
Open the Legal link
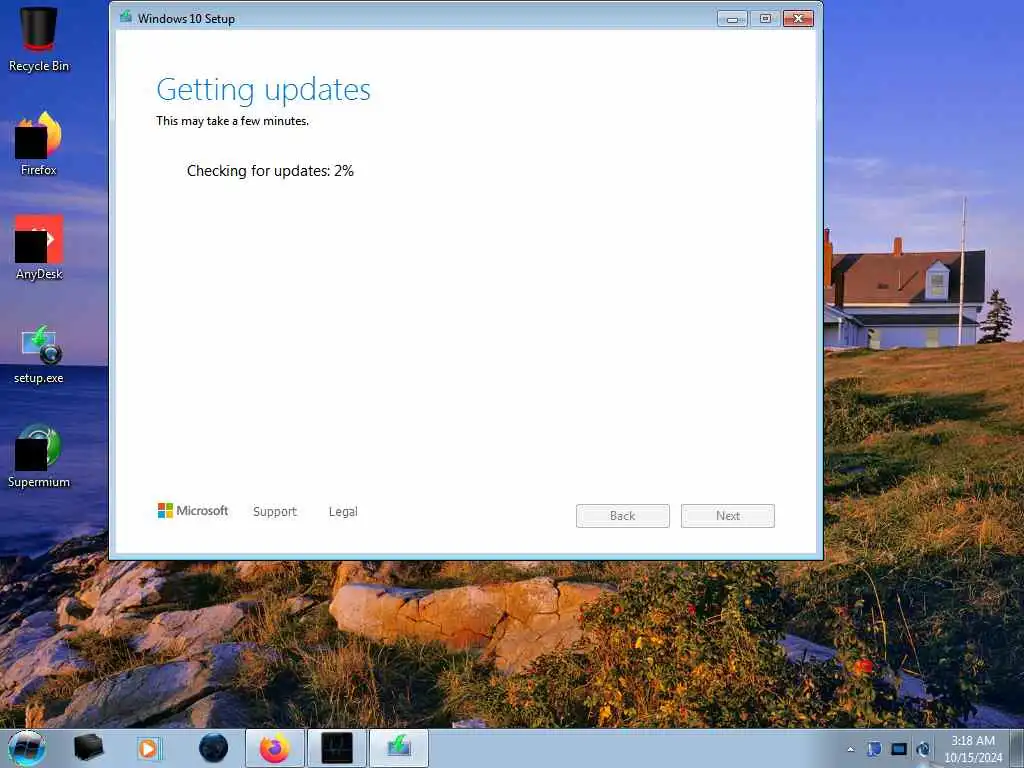click(x=343, y=511)
